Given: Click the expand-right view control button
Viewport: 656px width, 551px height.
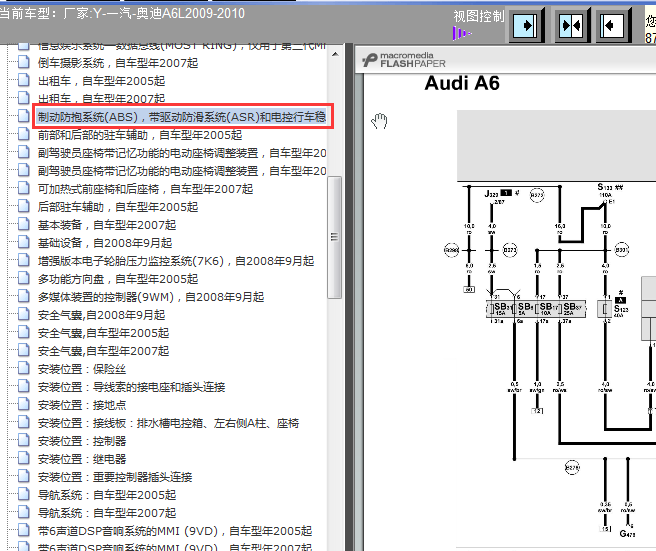Looking at the screenshot, I should (x=525, y=26).
